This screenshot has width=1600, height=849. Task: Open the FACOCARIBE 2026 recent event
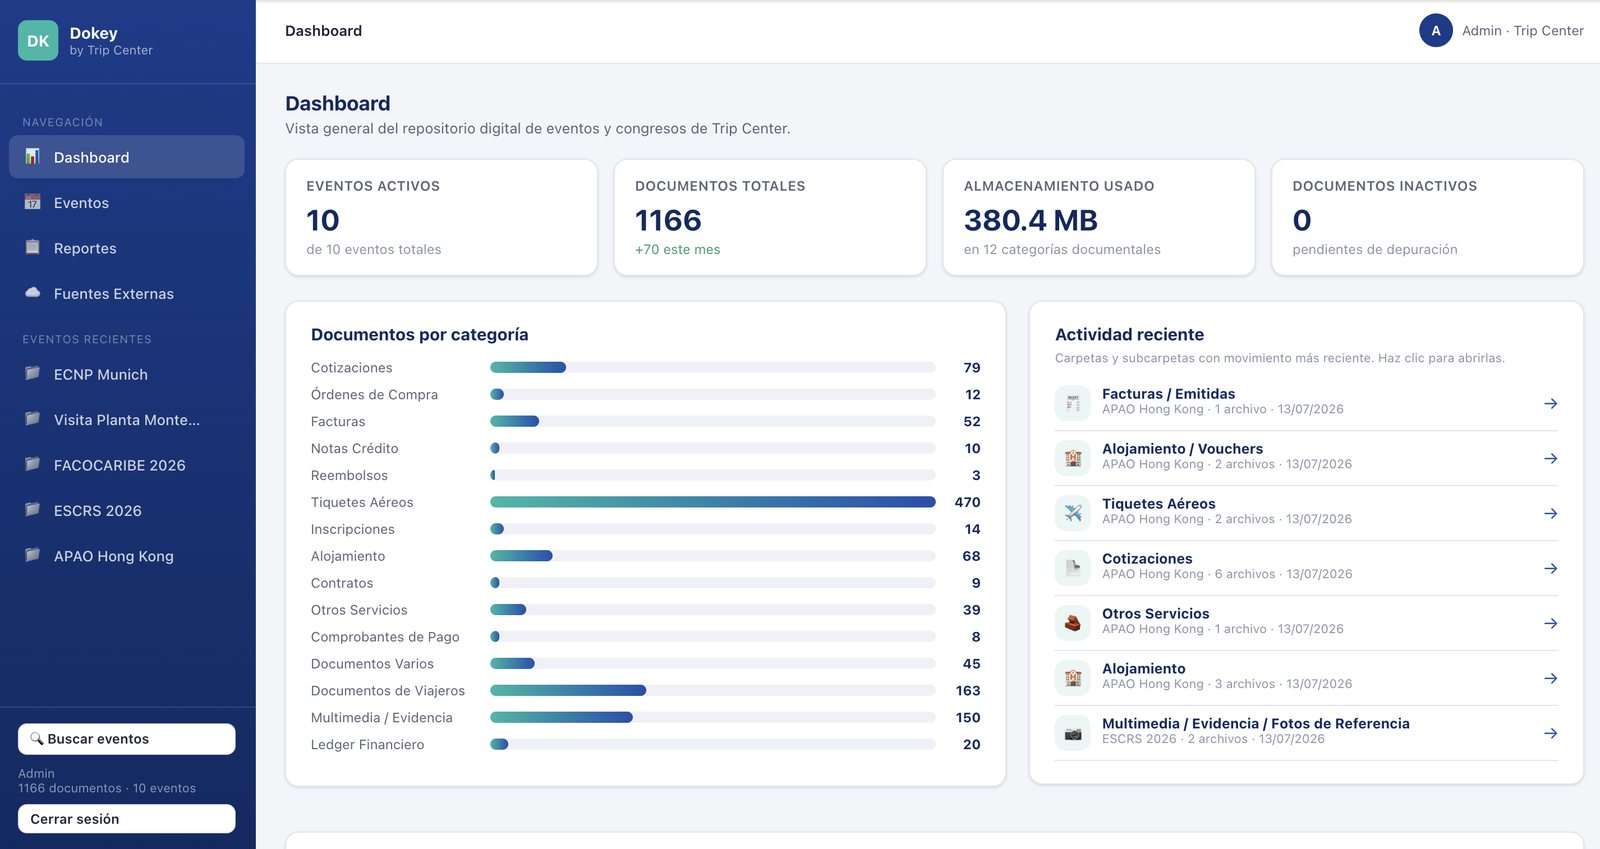point(127,465)
